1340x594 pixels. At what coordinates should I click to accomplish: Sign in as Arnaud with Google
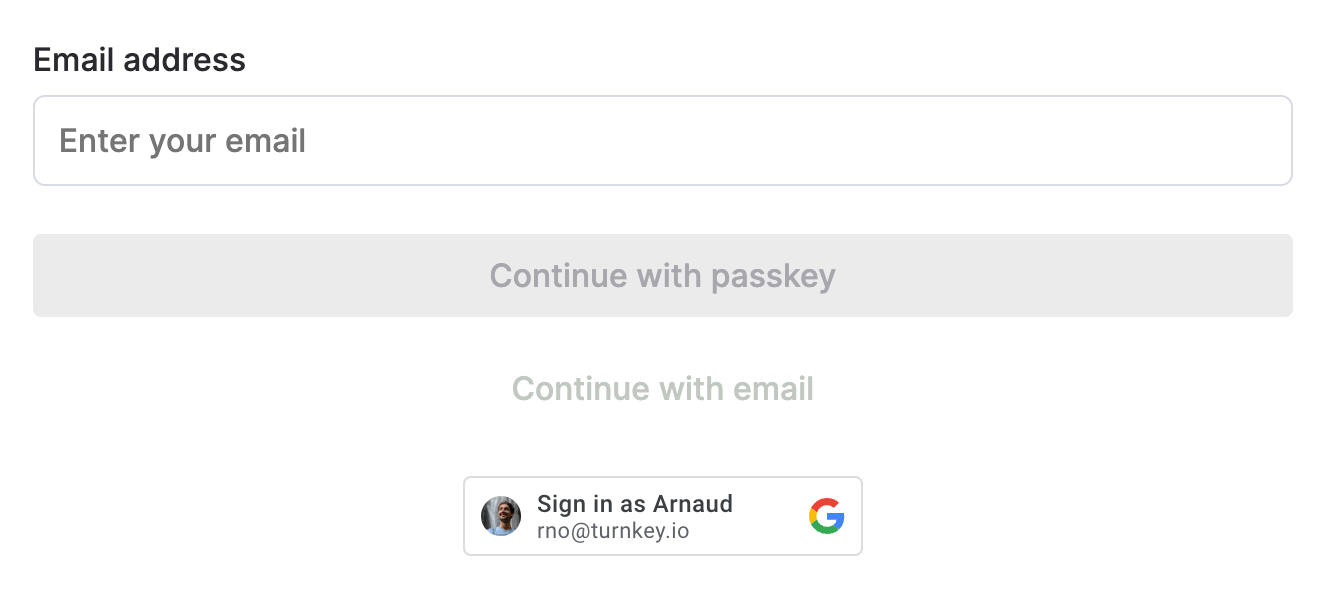pyautogui.click(x=663, y=516)
